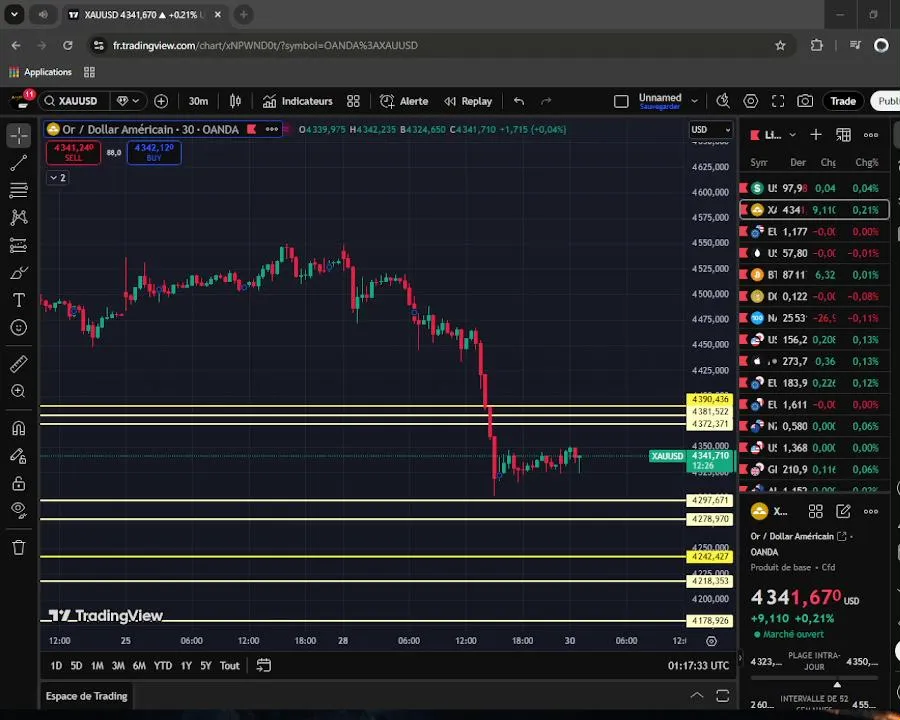This screenshot has width=900, height=720.
Task: Select the crosshair cursor tool
Action: (18, 136)
